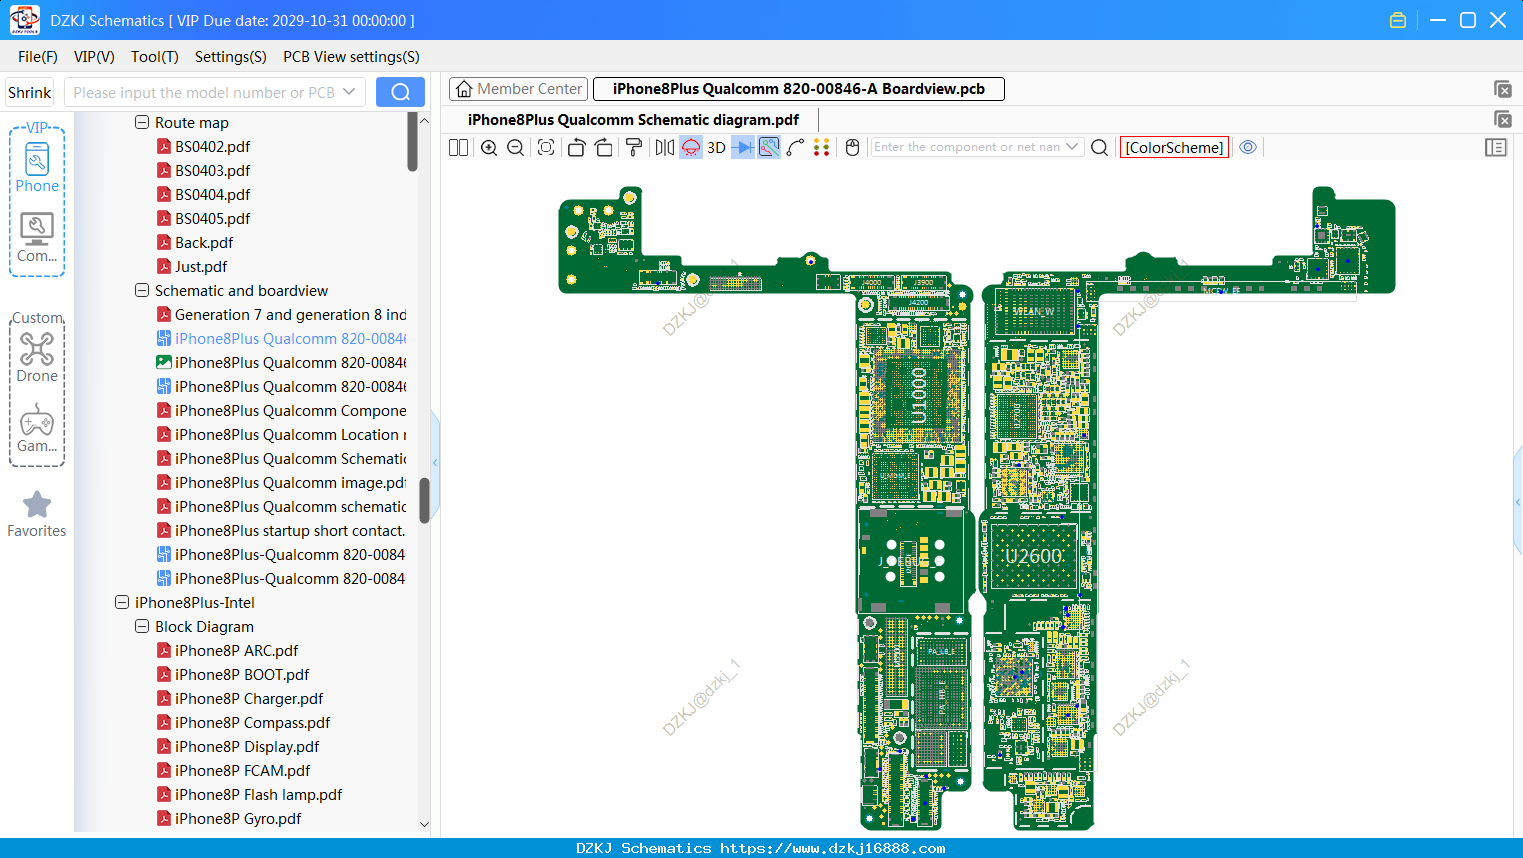Open iPhone8P Charger.pdf in tree
Image resolution: width=1523 pixels, height=858 pixels.
248,698
